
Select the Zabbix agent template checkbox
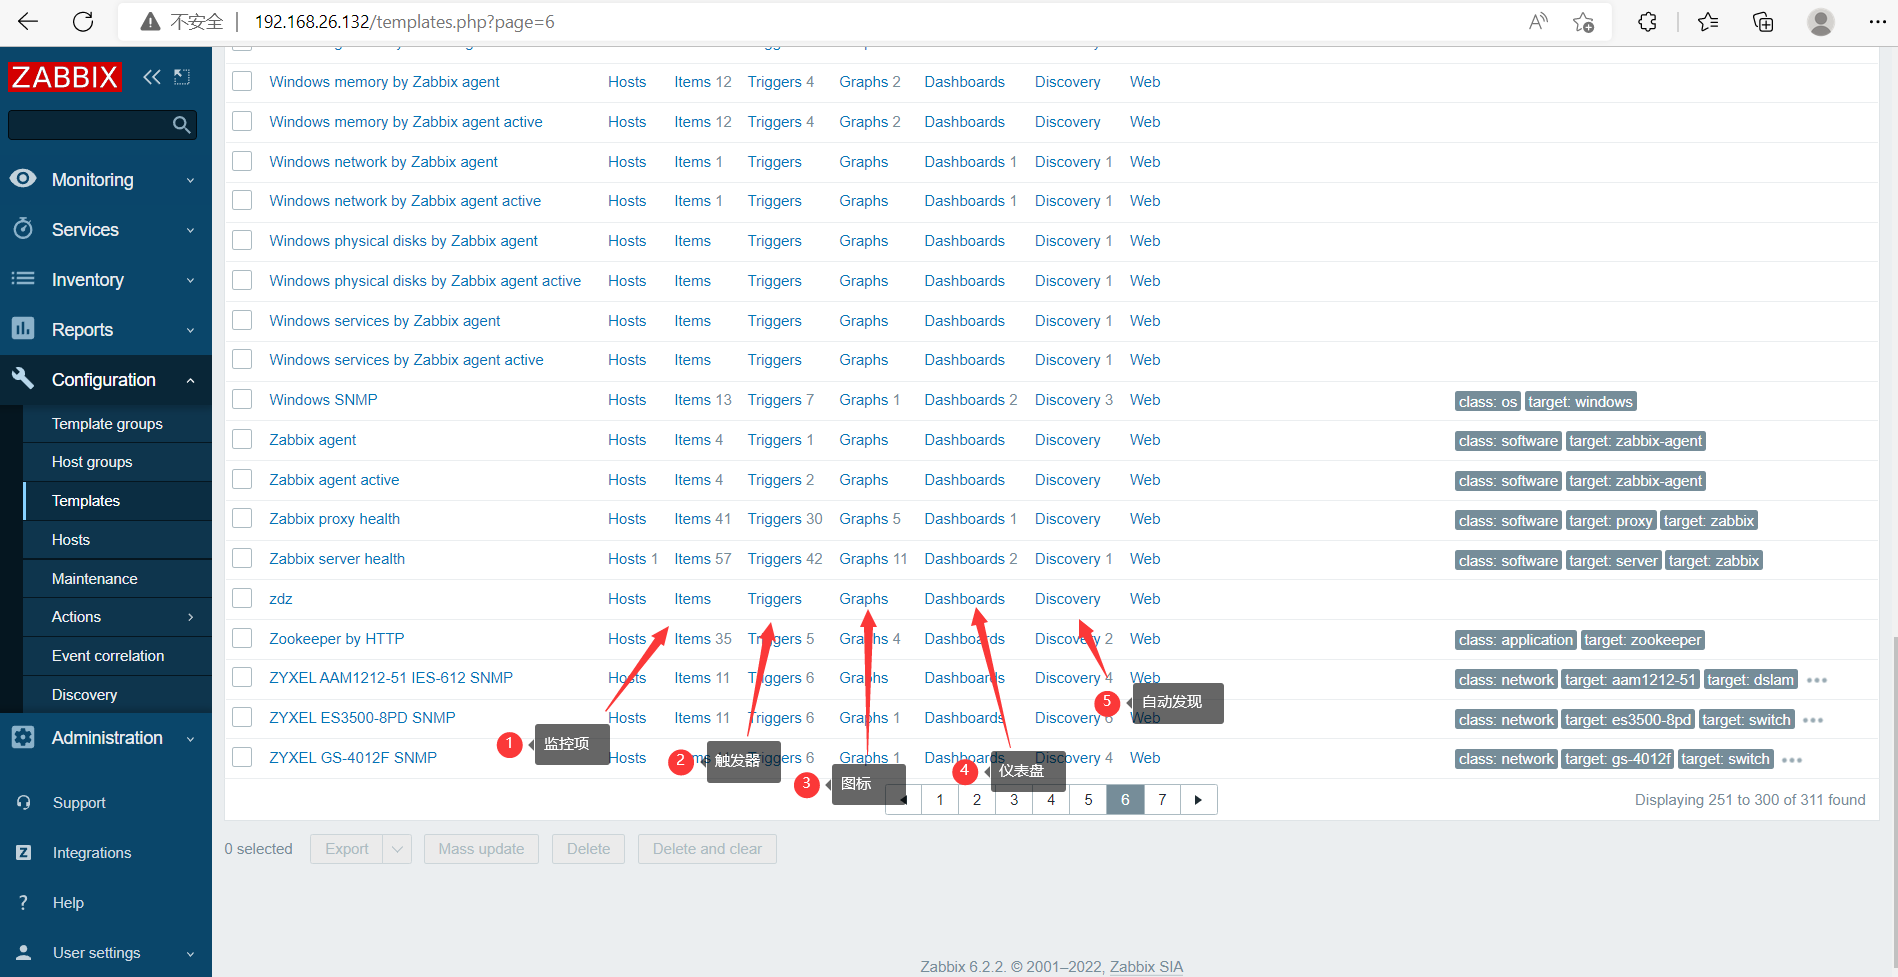(x=242, y=440)
